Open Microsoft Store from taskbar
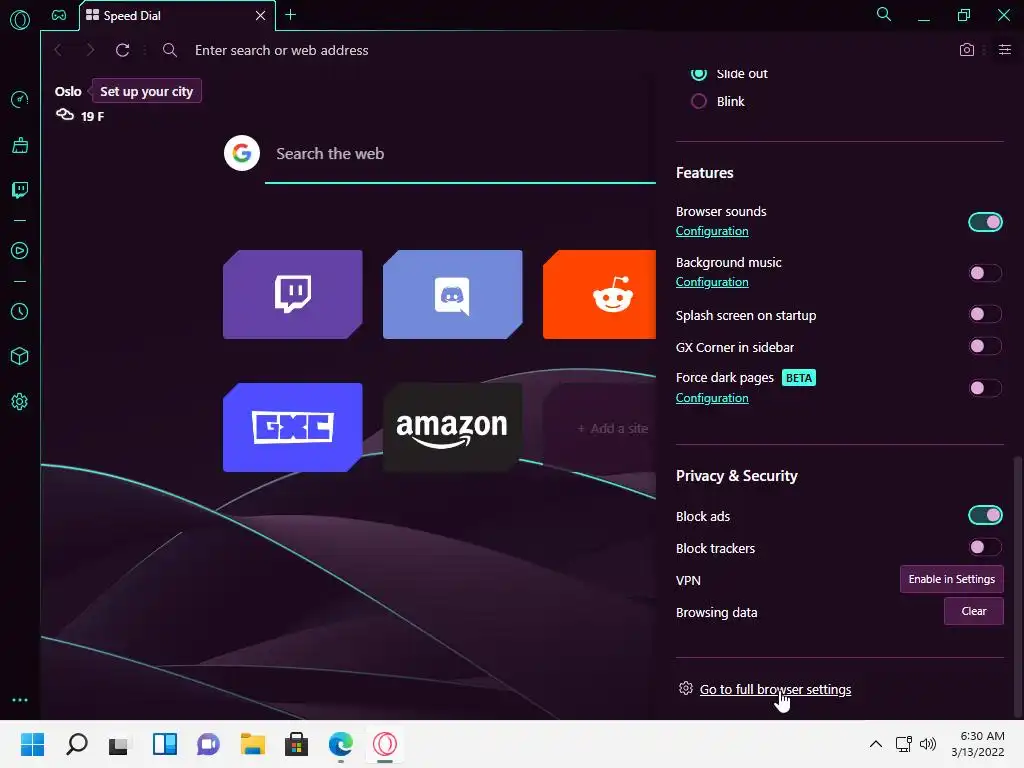The width and height of the screenshot is (1024, 768). click(x=296, y=744)
